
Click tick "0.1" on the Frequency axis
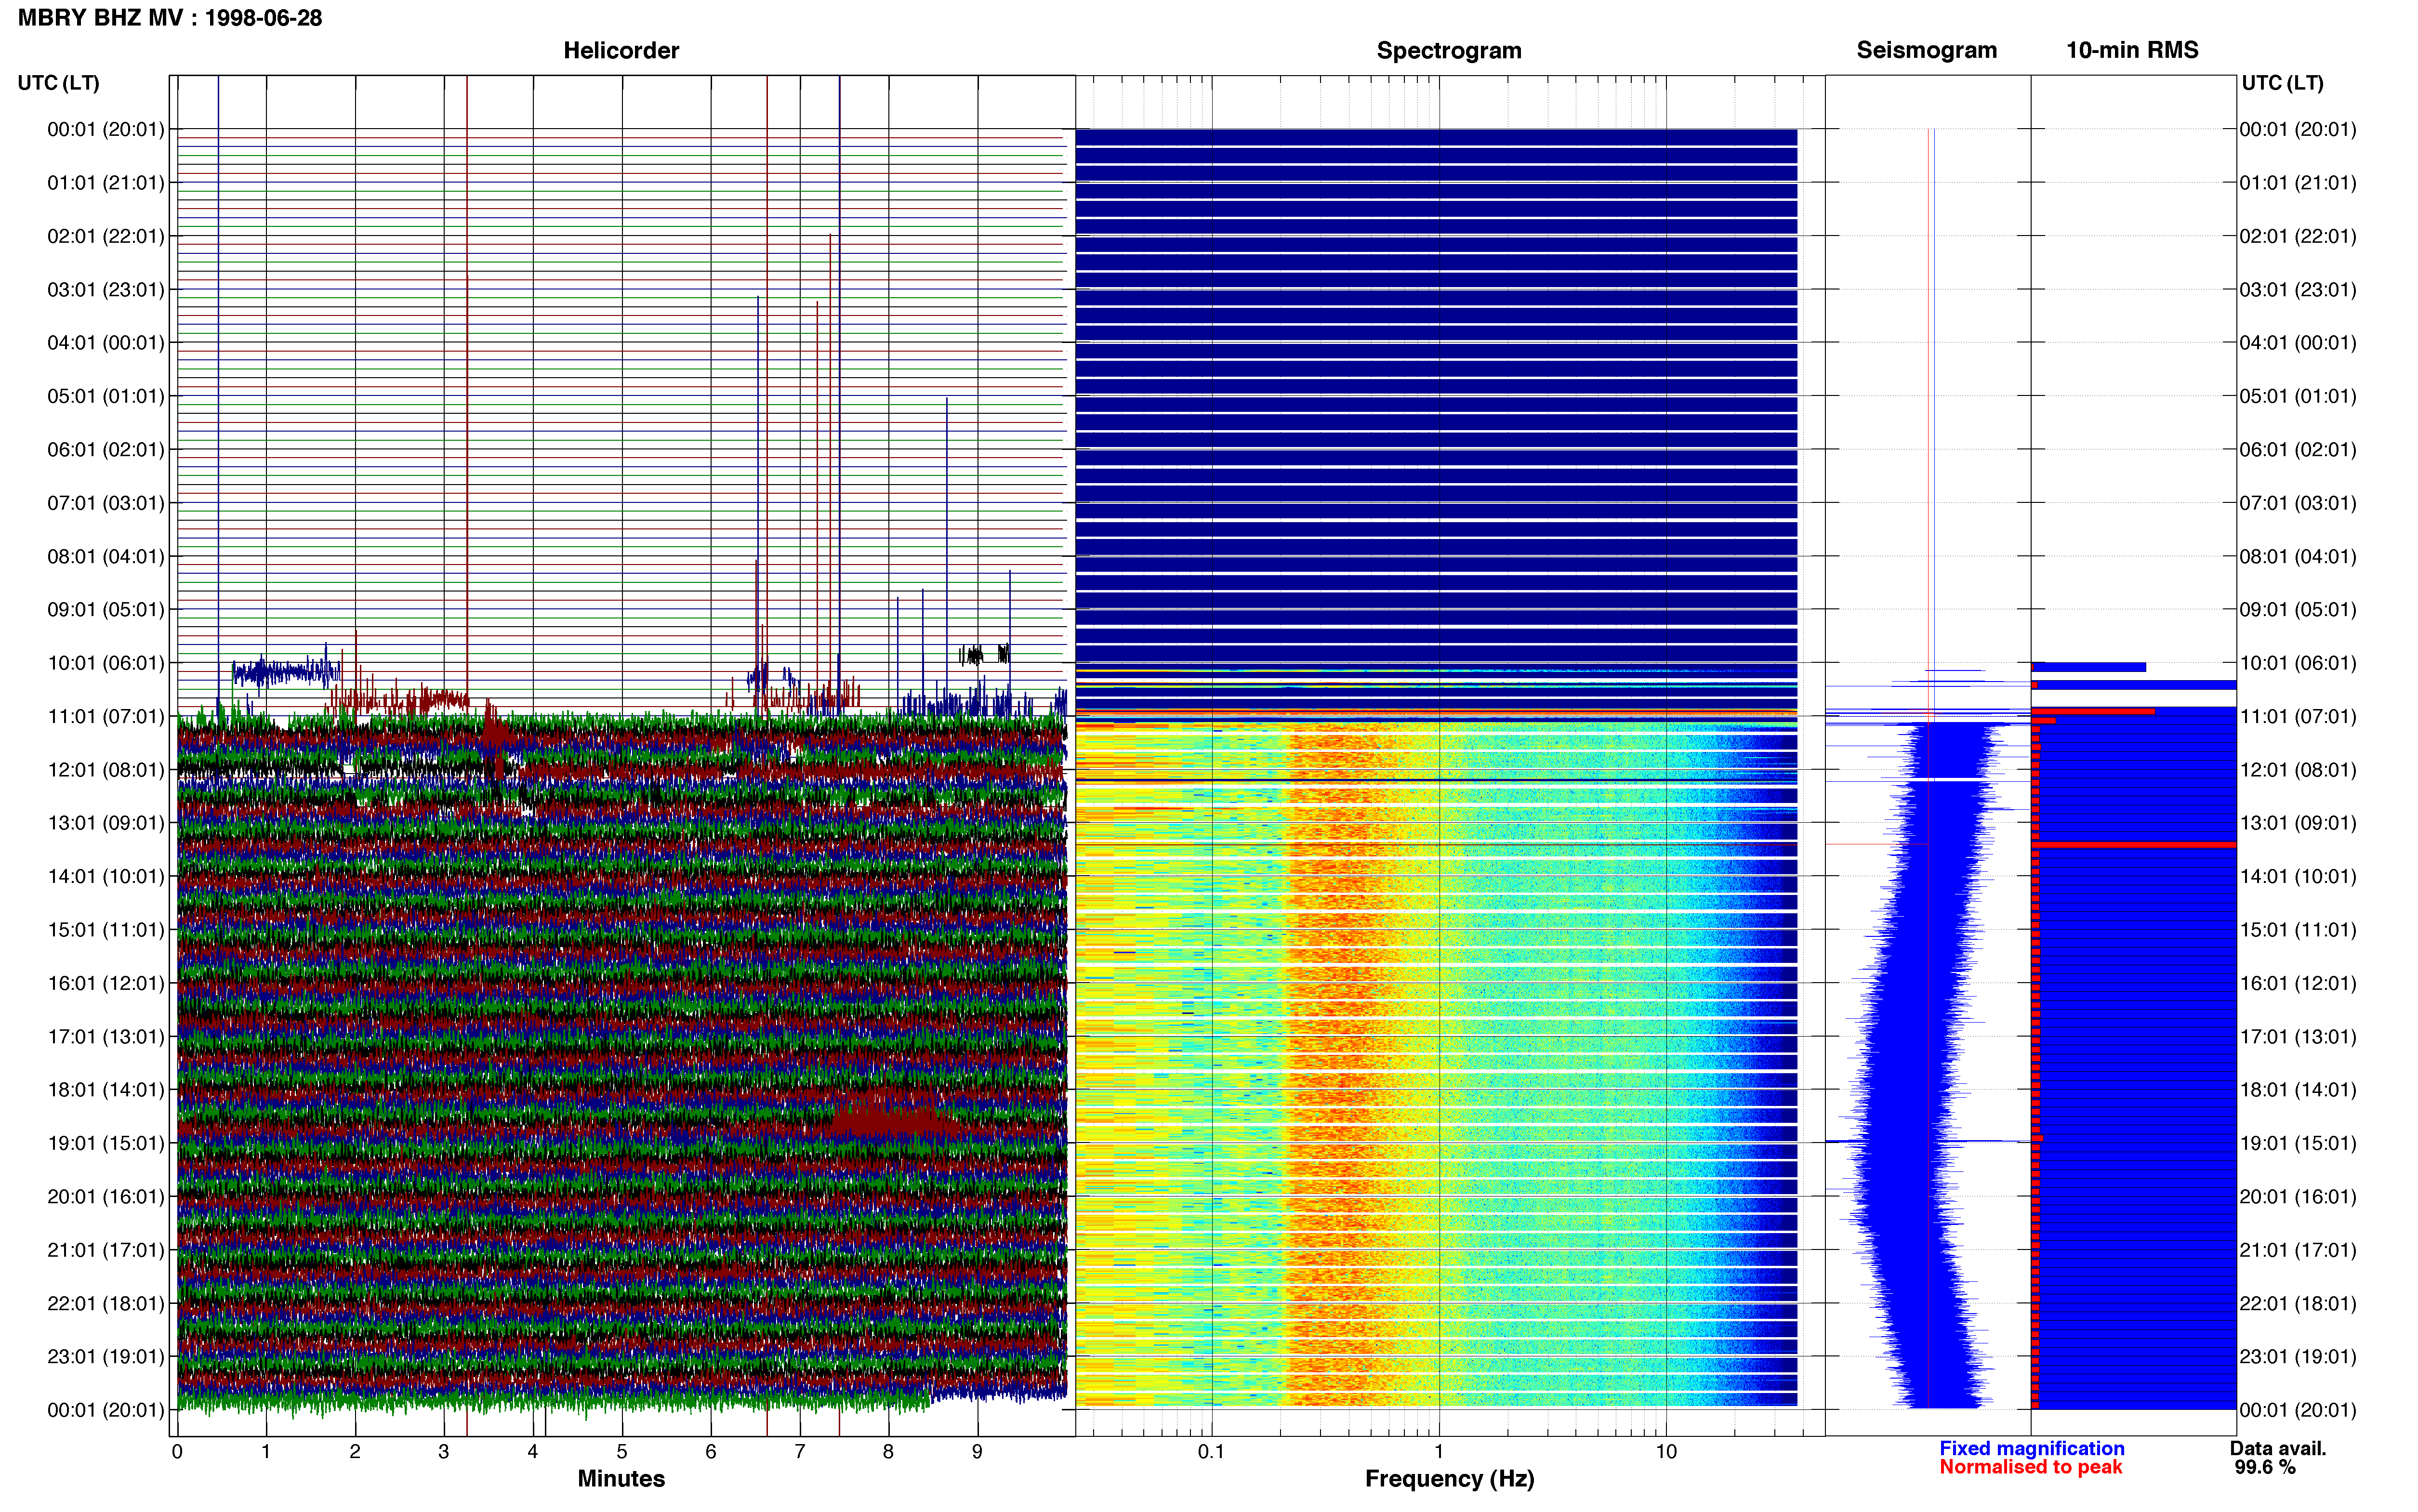pyautogui.click(x=1211, y=1452)
